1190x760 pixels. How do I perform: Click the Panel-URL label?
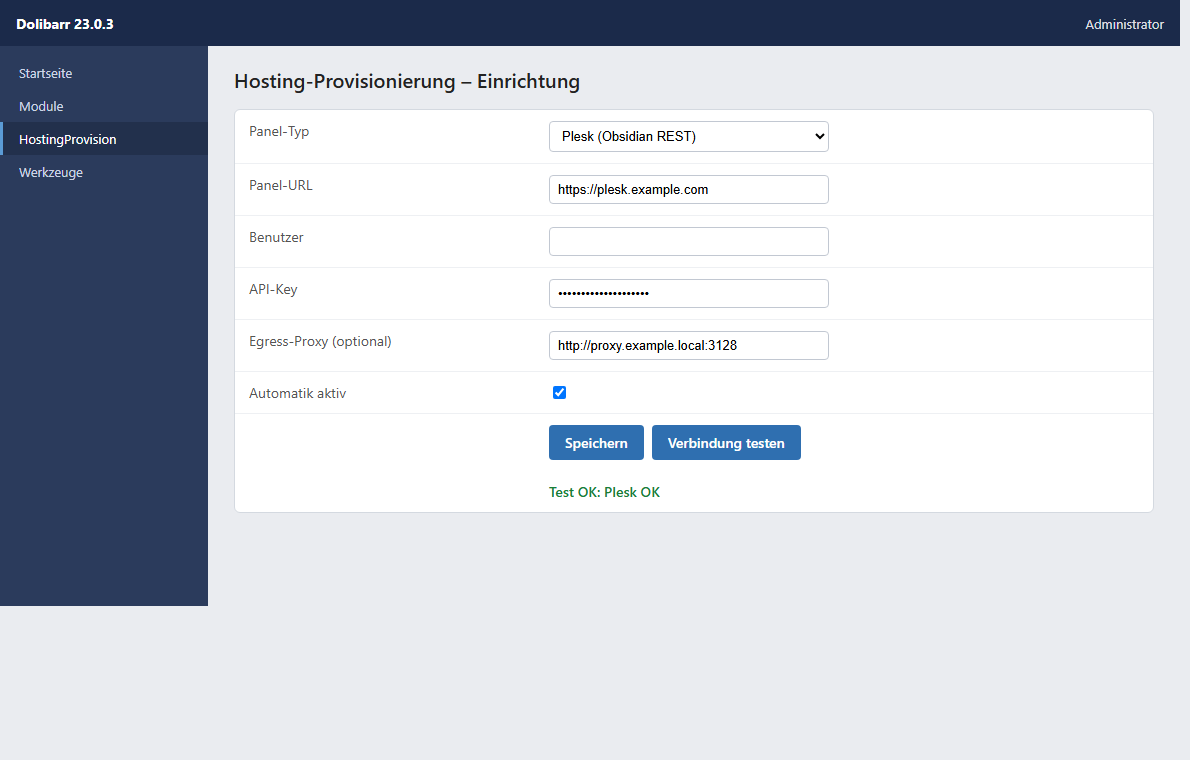coord(281,185)
